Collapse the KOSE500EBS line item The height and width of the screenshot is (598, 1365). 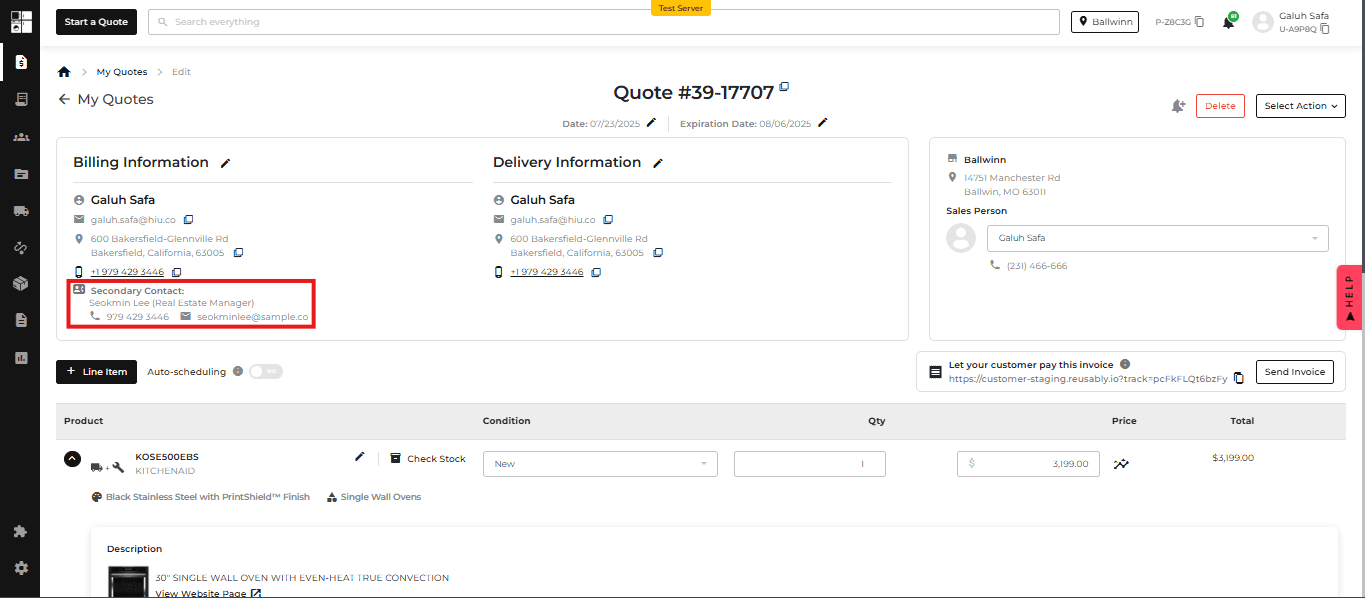pyautogui.click(x=72, y=459)
